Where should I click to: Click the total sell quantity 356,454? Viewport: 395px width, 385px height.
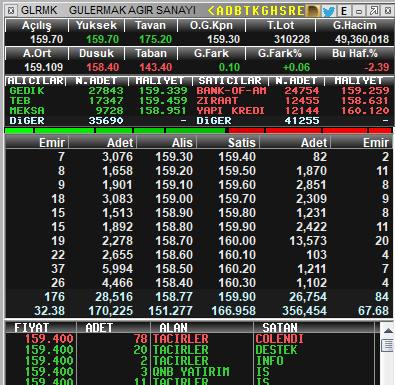[x=304, y=311]
